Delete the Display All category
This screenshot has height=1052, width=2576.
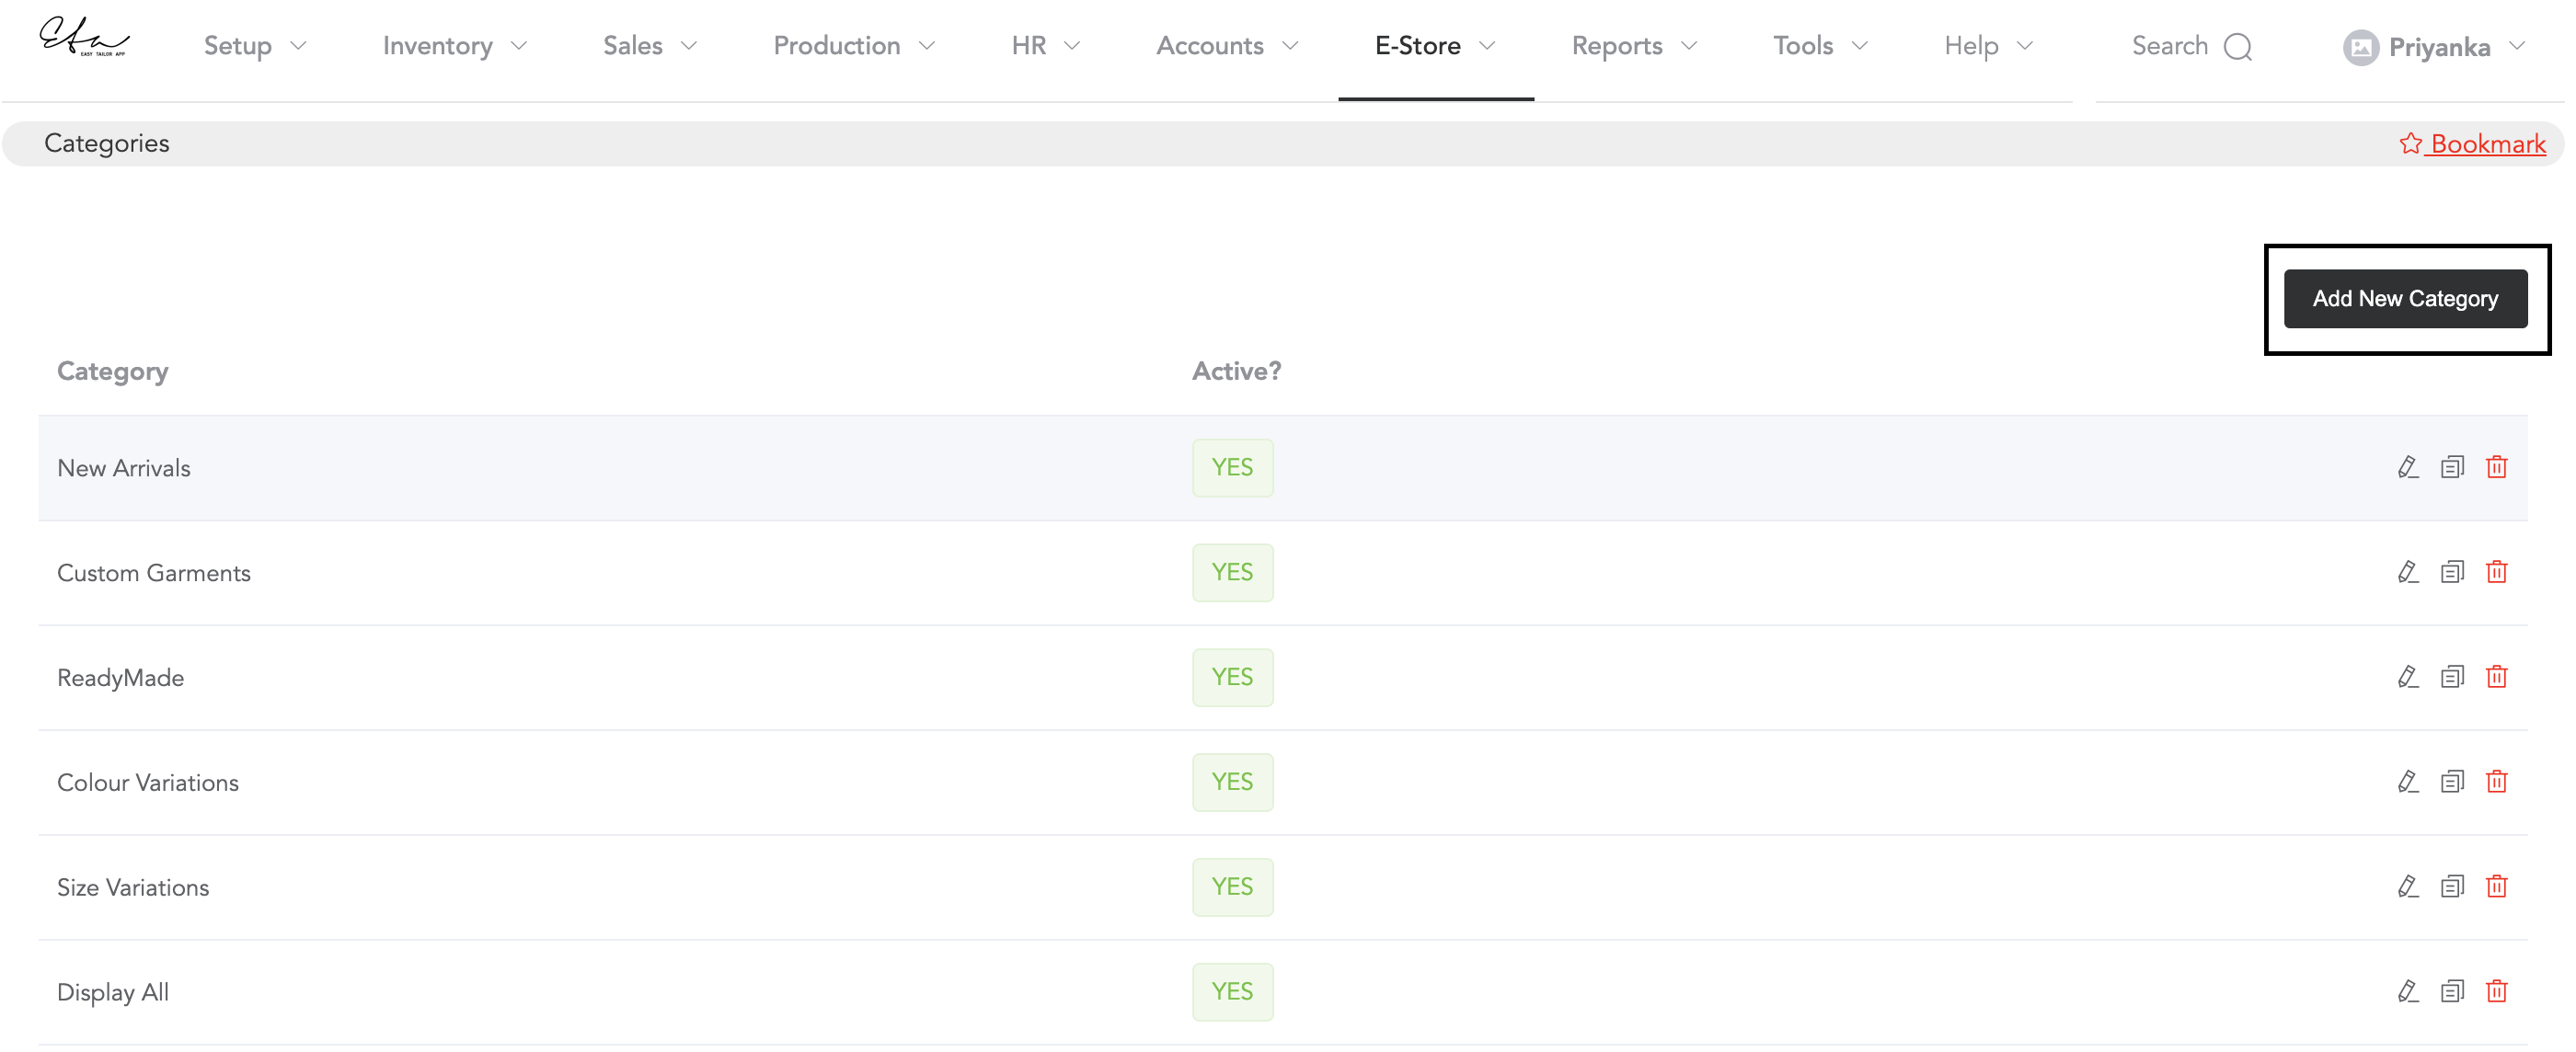coord(2496,992)
